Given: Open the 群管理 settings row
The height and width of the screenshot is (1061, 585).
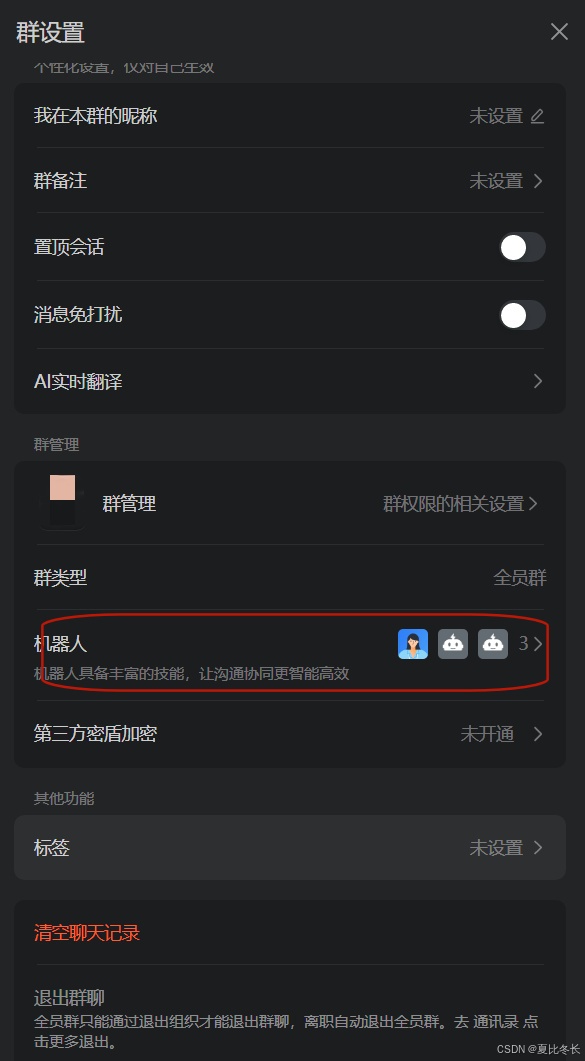Looking at the screenshot, I should 289,503.
